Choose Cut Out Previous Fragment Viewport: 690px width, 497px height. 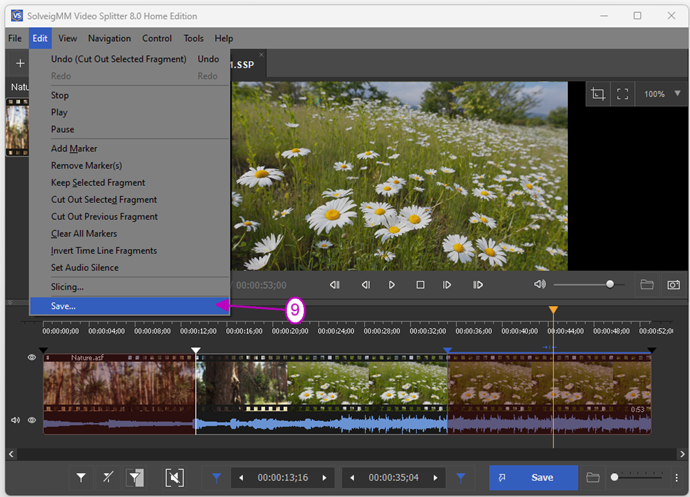coord(130,217)
